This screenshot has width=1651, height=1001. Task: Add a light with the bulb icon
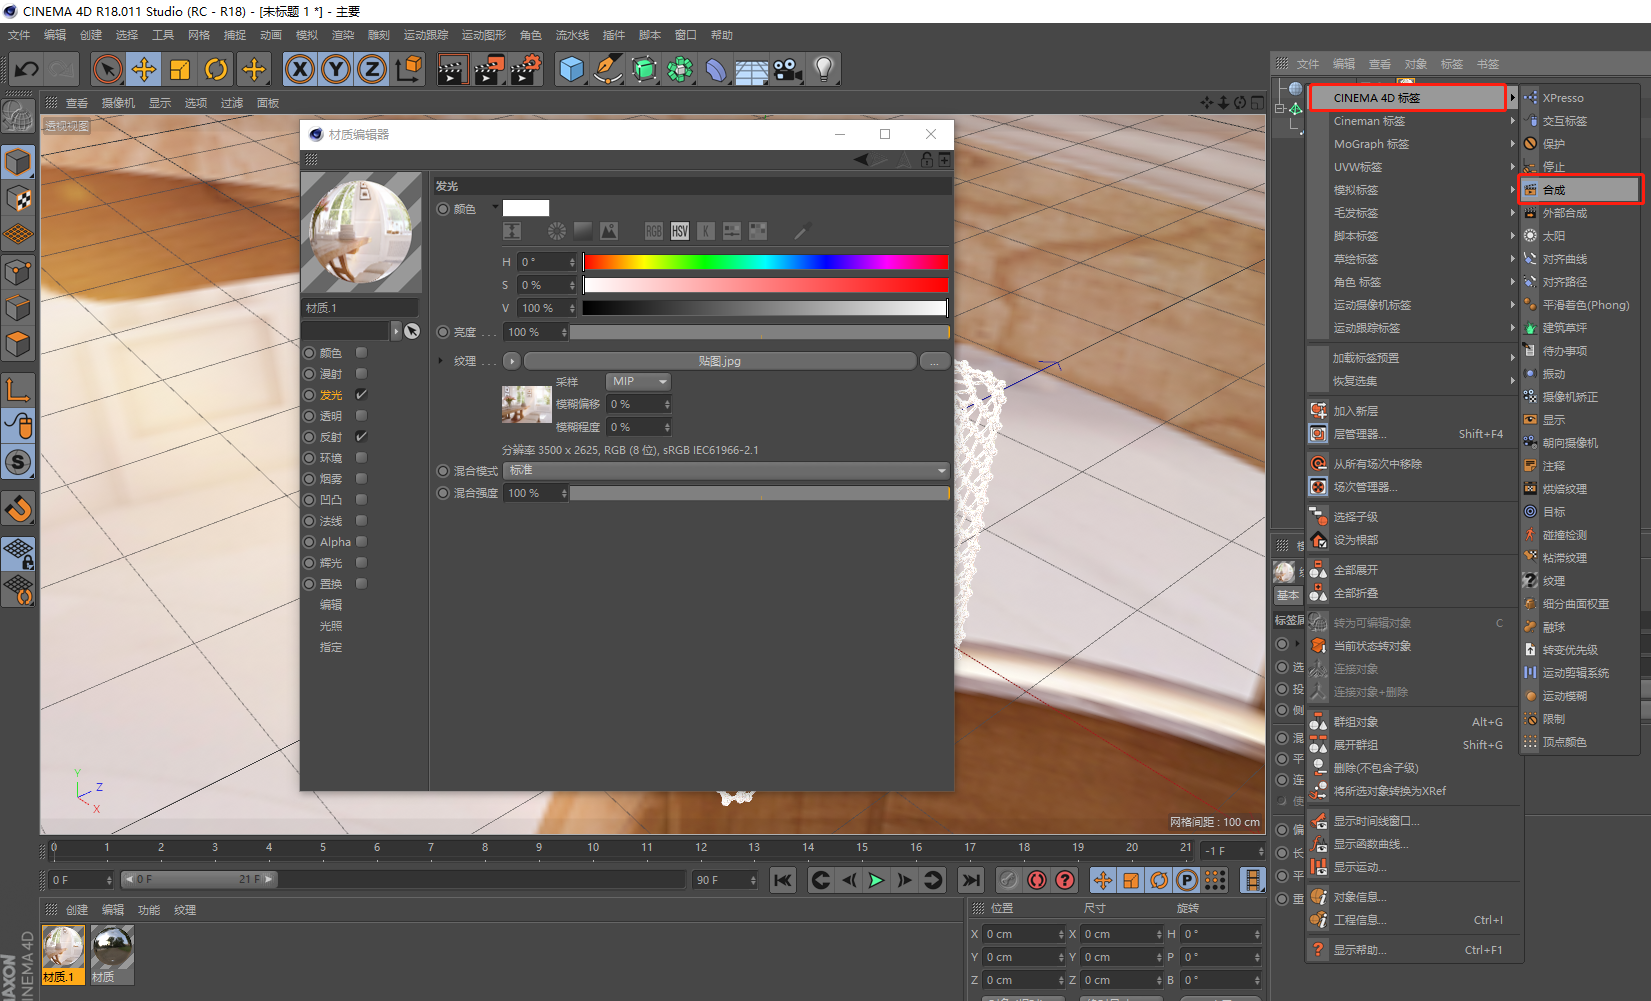point(824,69)
